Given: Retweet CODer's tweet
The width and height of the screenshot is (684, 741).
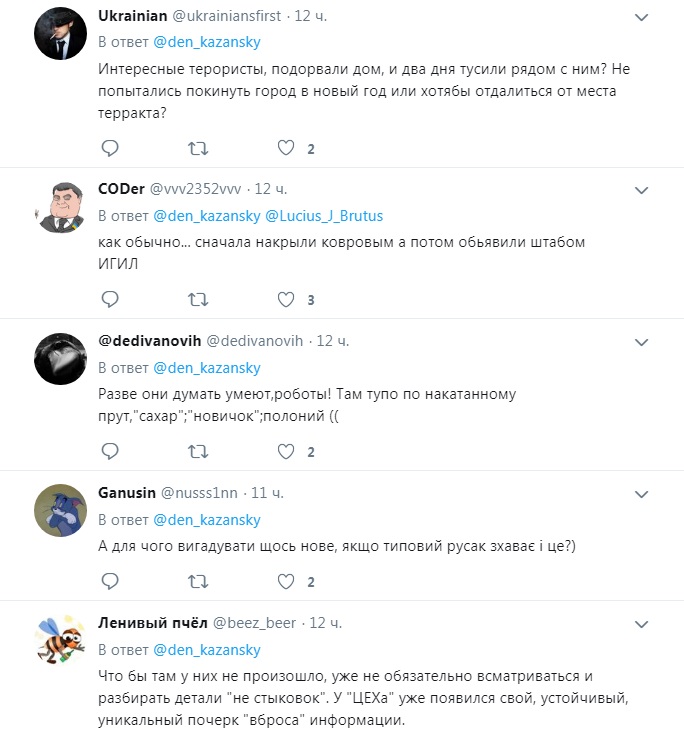Looking at the screenshot, I should click(198, 300).
